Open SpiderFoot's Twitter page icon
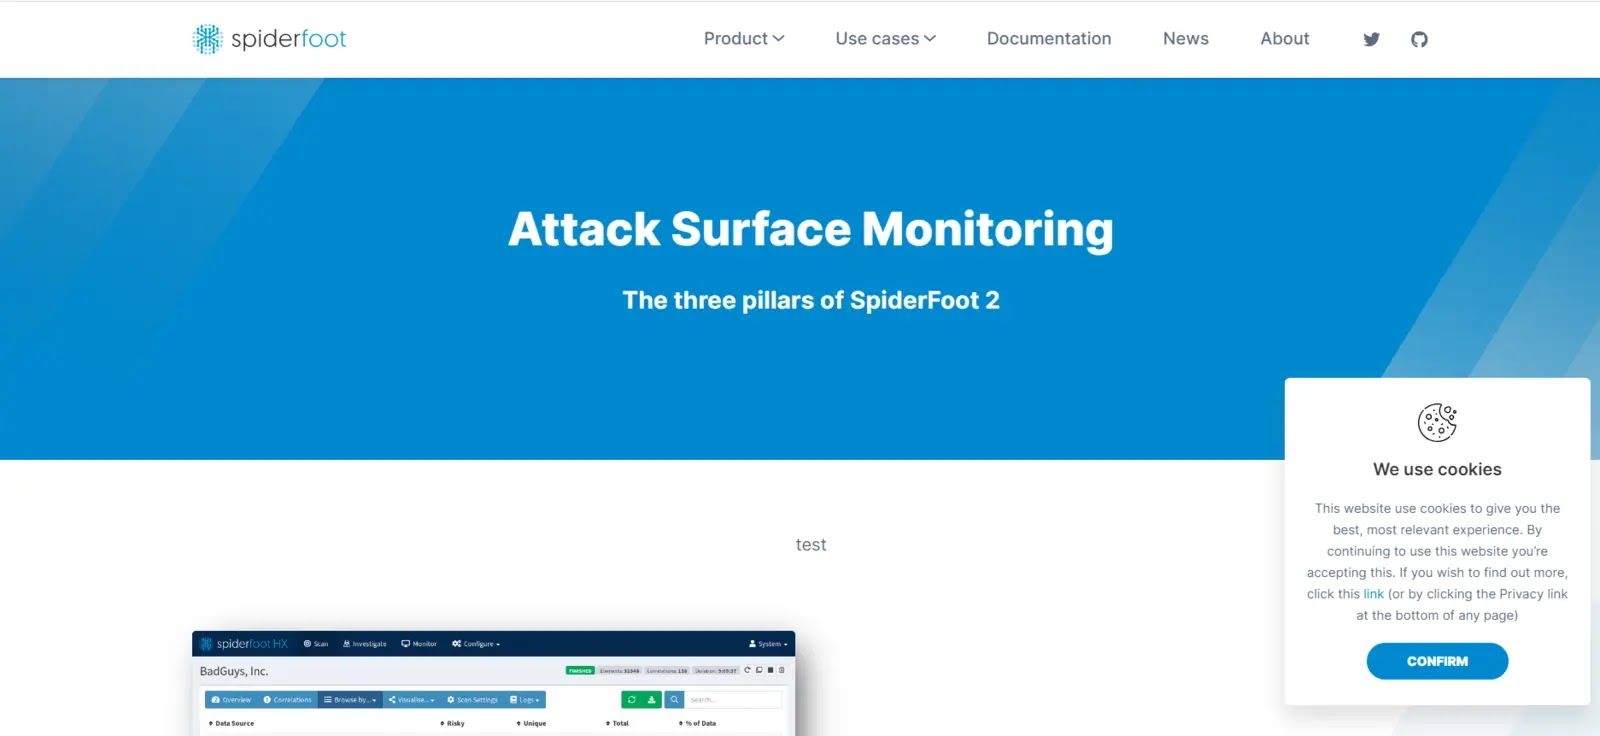Viewport: 1600px width, 736px height. (1371, 39)
